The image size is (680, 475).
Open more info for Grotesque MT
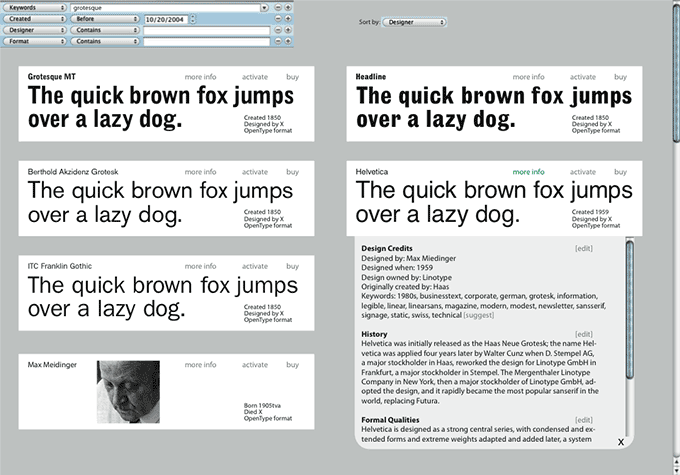point(200,77)
